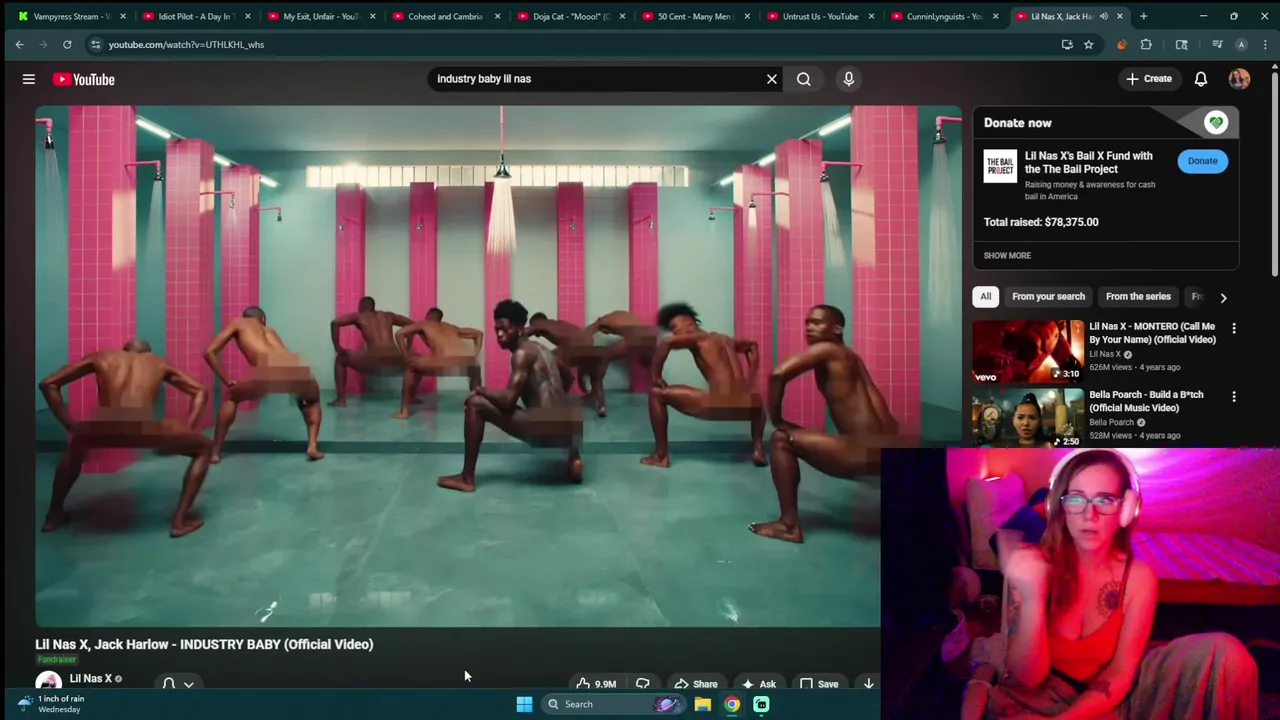Viewport: 1280px width, 720px height.
Task: Open Chrome extensions puzzle icon
Action: pyautogui.click(x=1146, y=44)
